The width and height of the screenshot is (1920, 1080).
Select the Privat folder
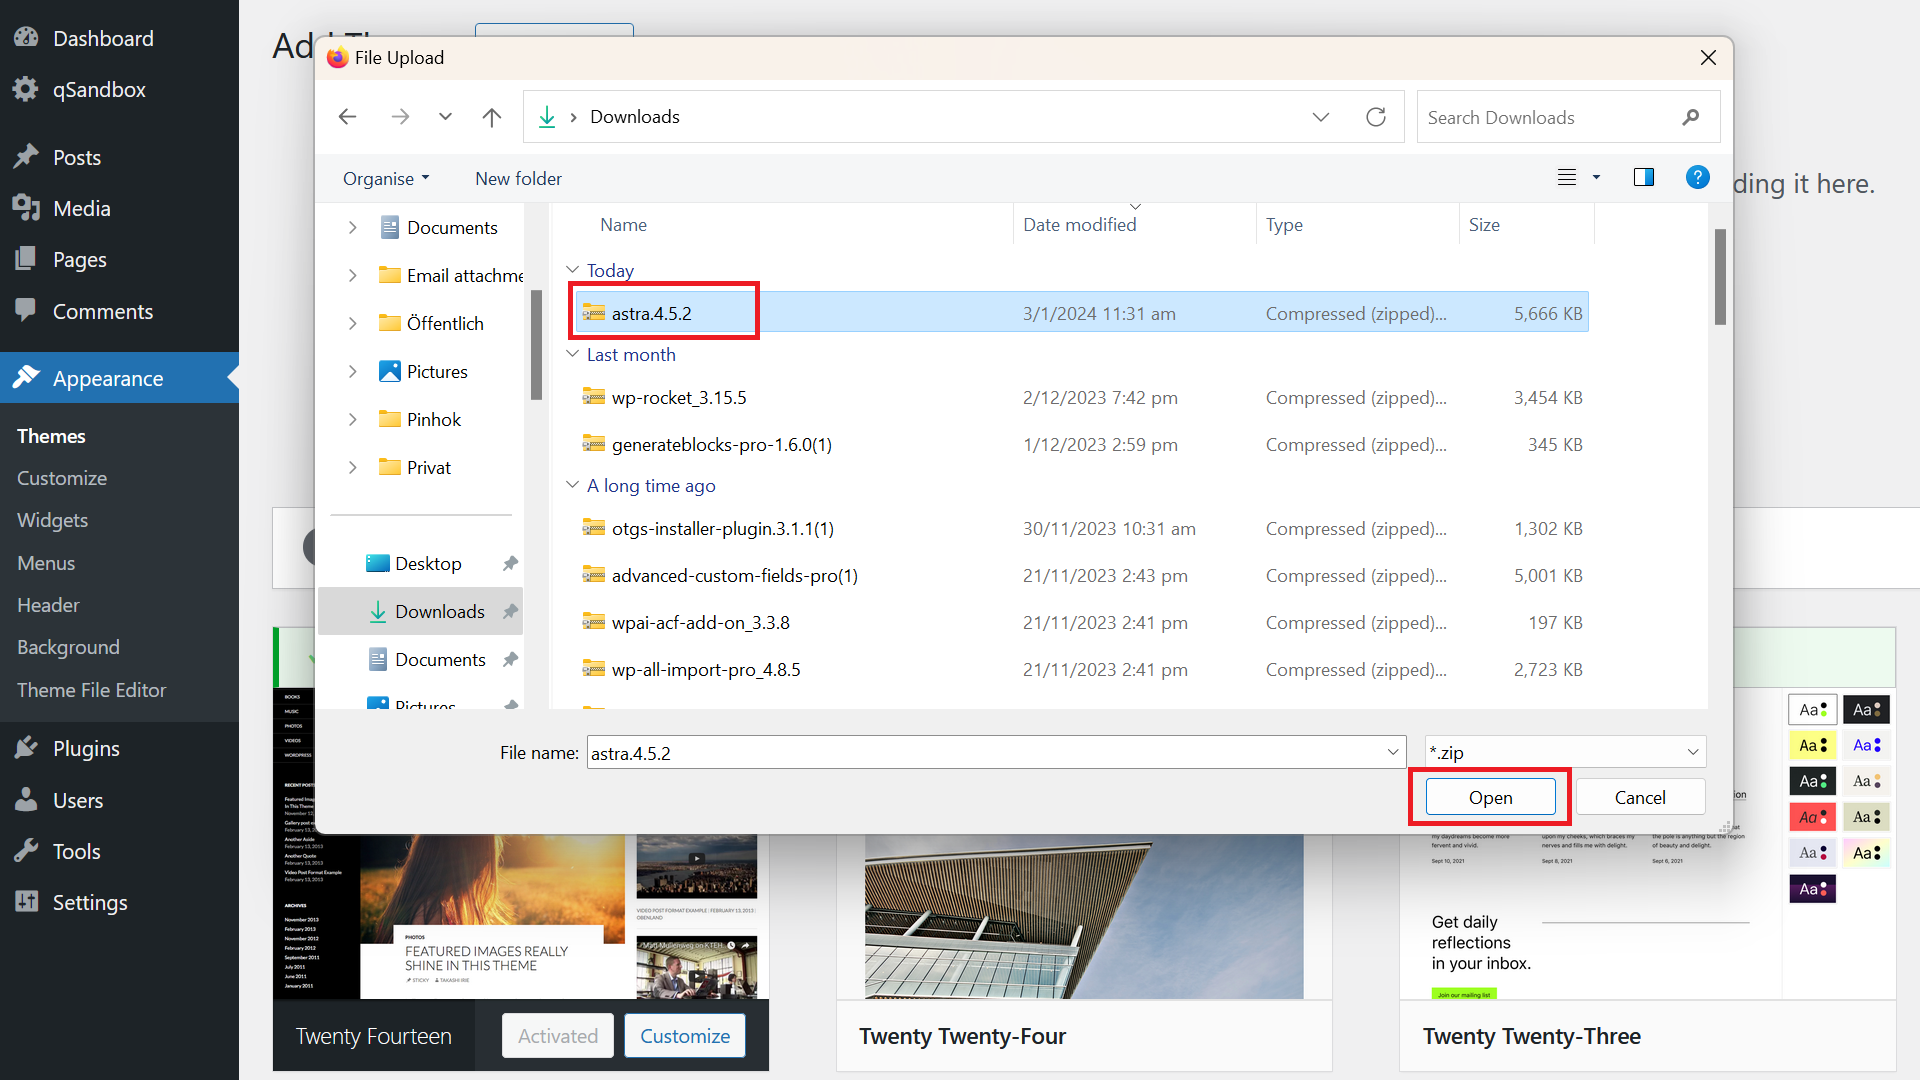[x=428, y=467]
